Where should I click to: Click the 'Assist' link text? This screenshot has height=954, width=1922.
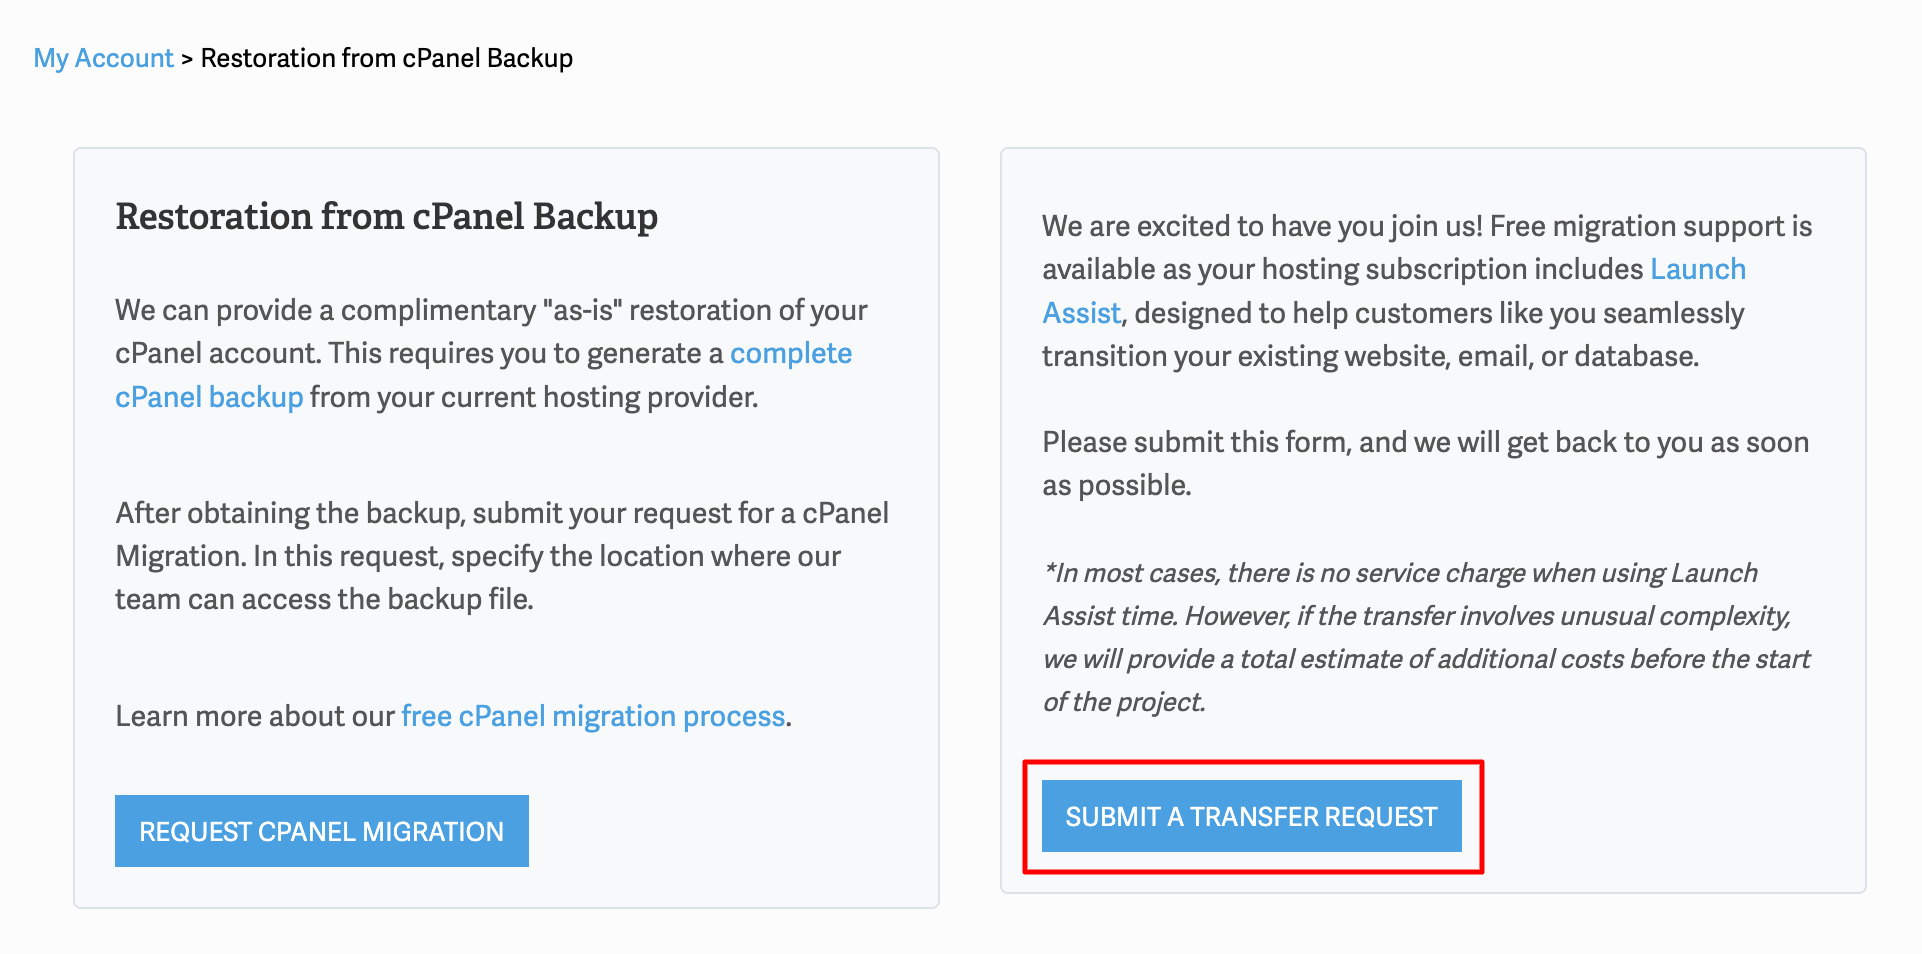pos(1080,313)
